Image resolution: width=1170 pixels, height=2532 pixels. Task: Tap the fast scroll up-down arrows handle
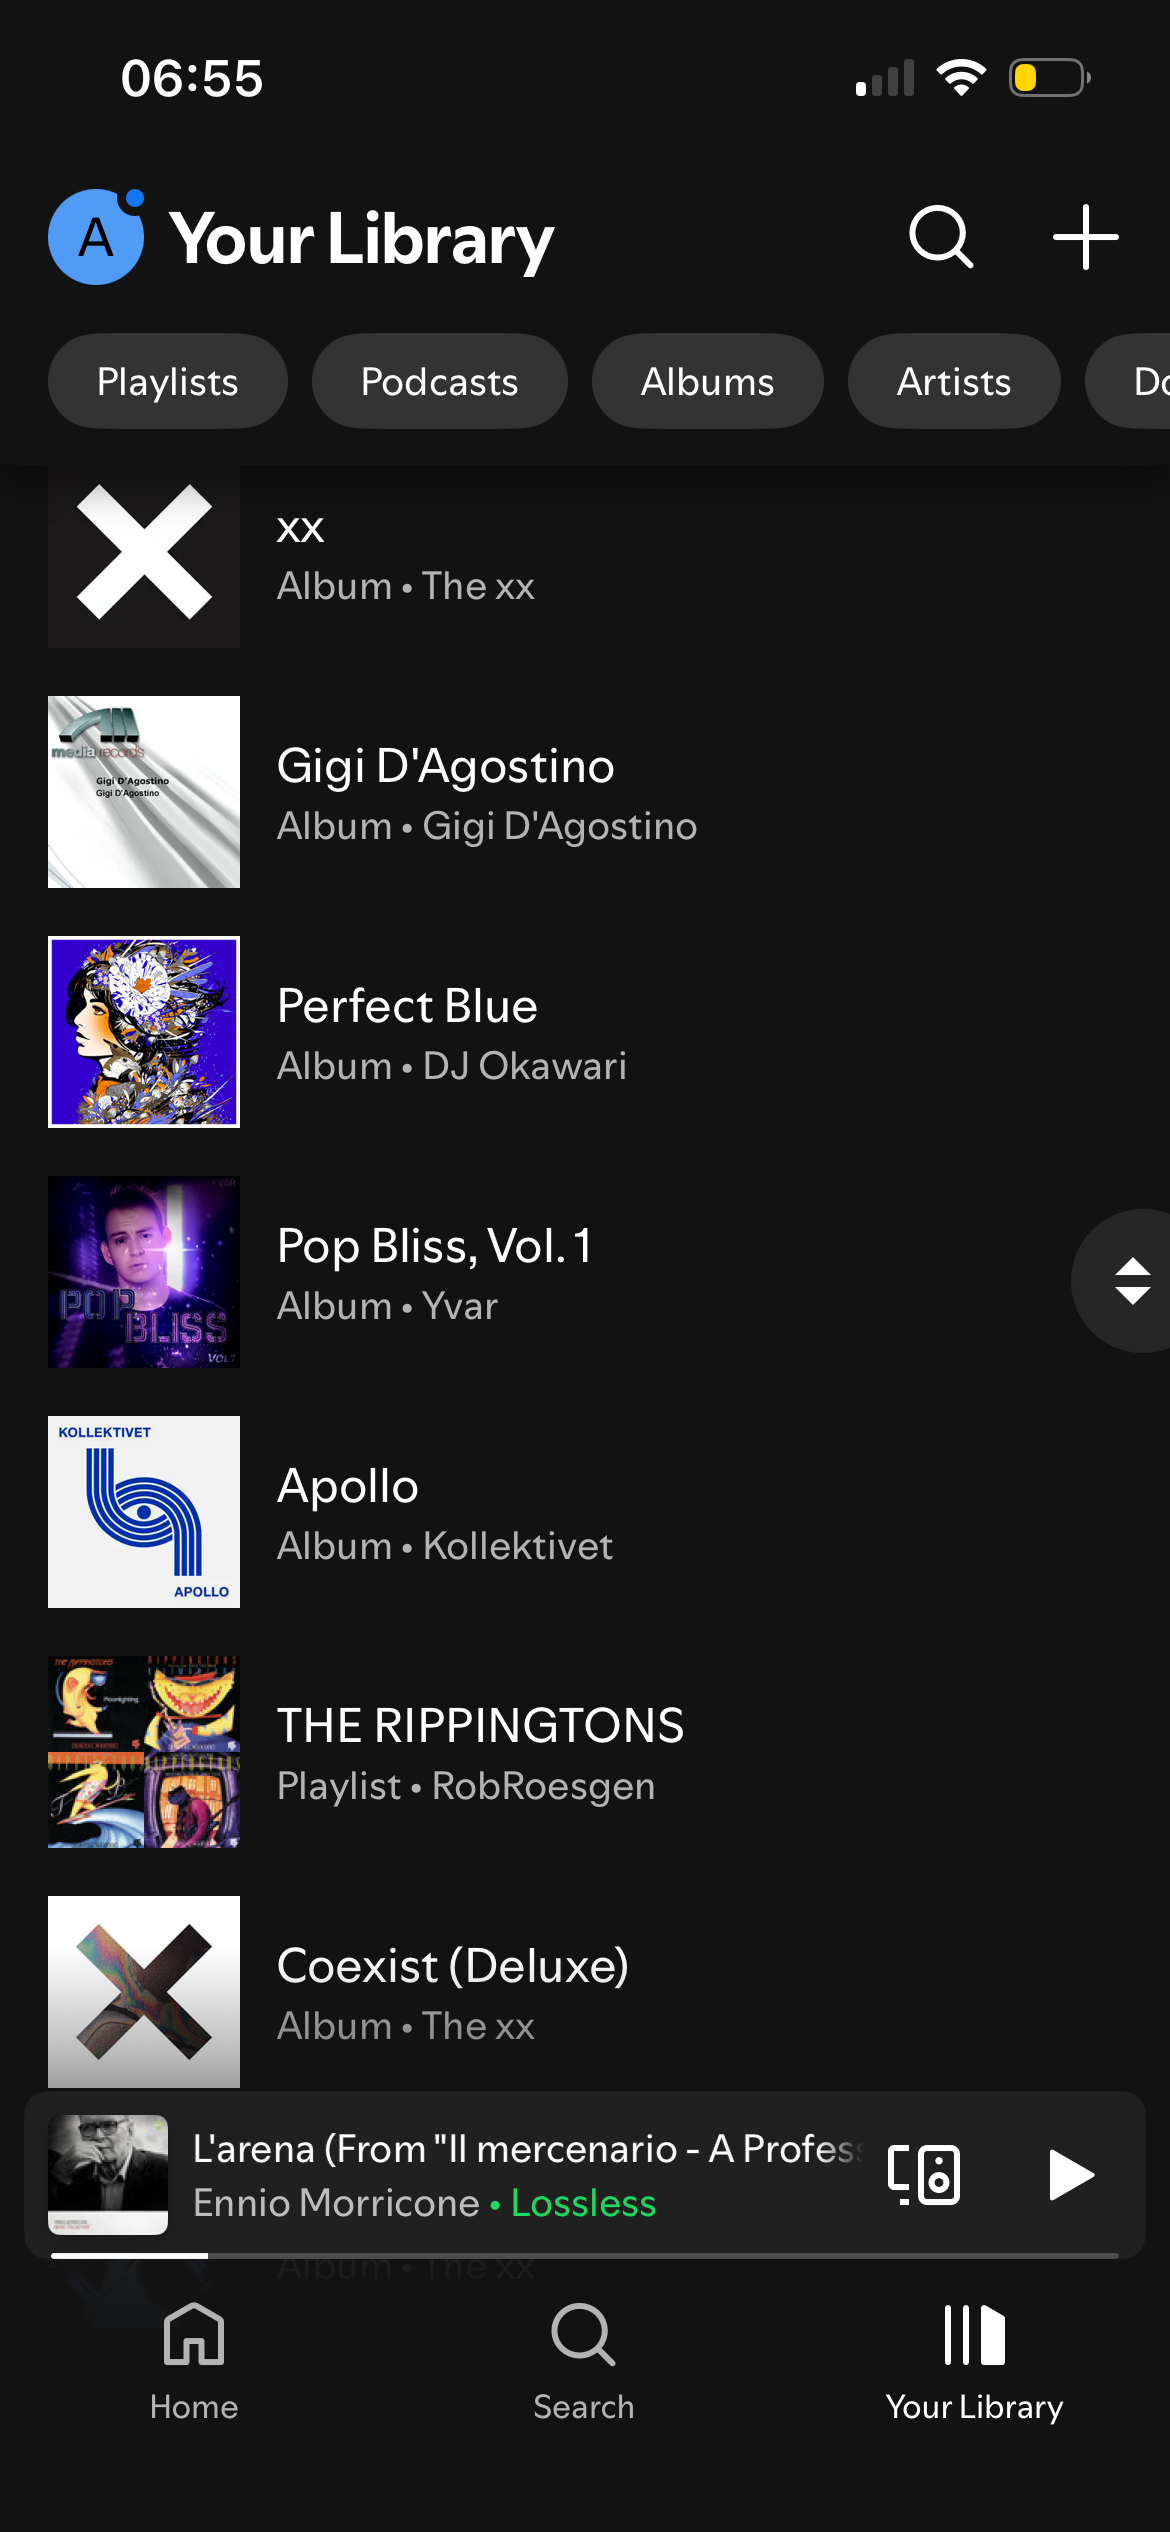(x=1131, y=1281)
